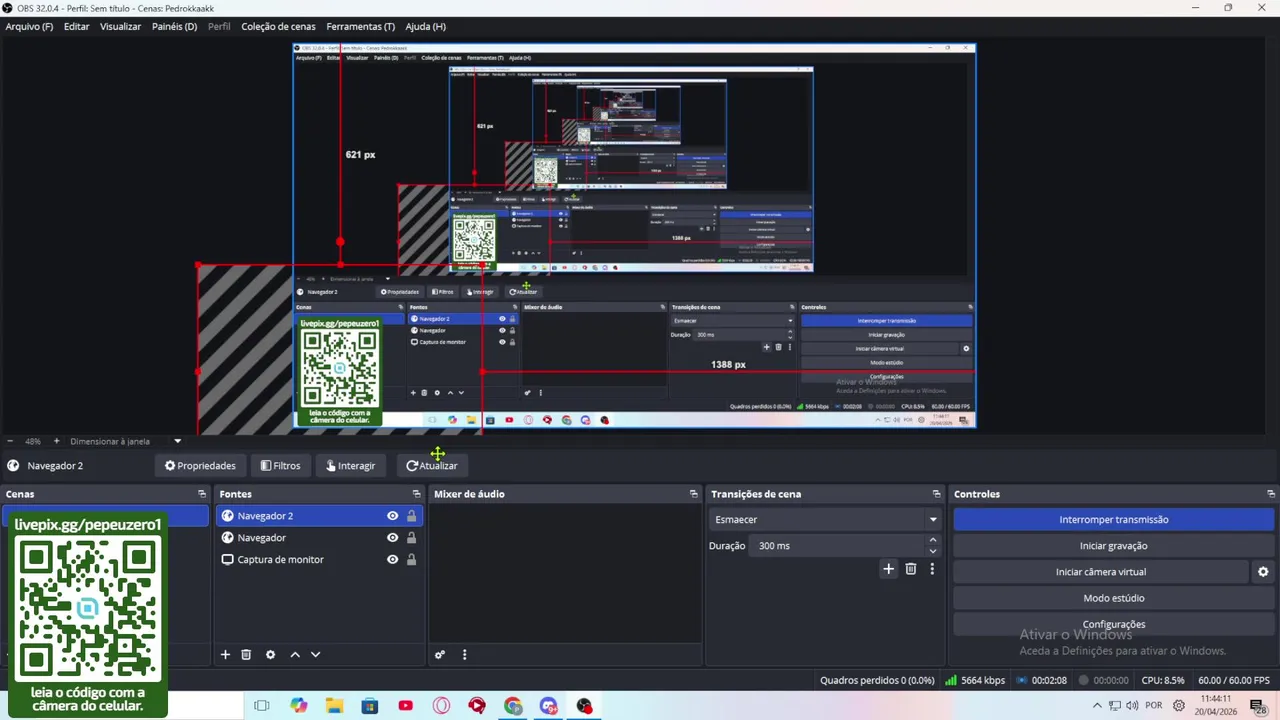1280x720 pixels.
Task: Zoom in the preview with plus icon
Action: (56, 441)
